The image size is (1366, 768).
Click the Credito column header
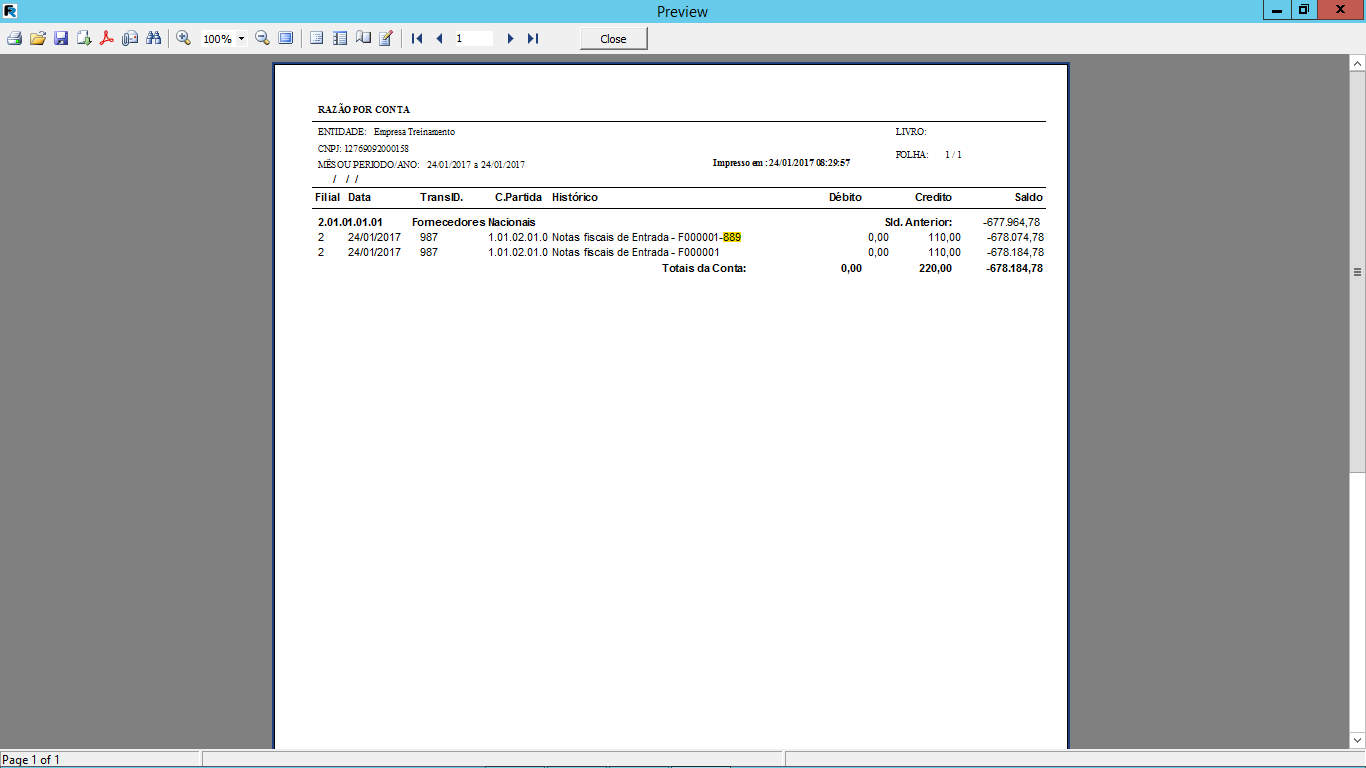933,197
